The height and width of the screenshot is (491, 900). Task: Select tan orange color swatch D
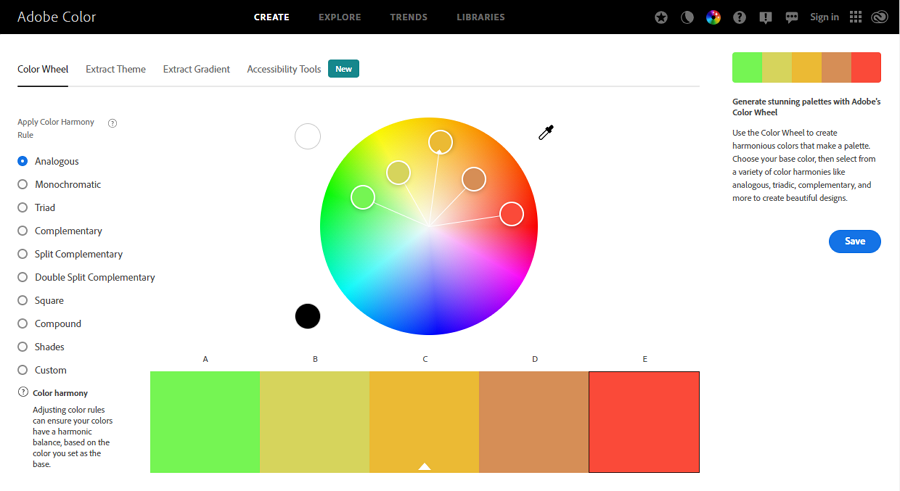(x=534, y=422)
